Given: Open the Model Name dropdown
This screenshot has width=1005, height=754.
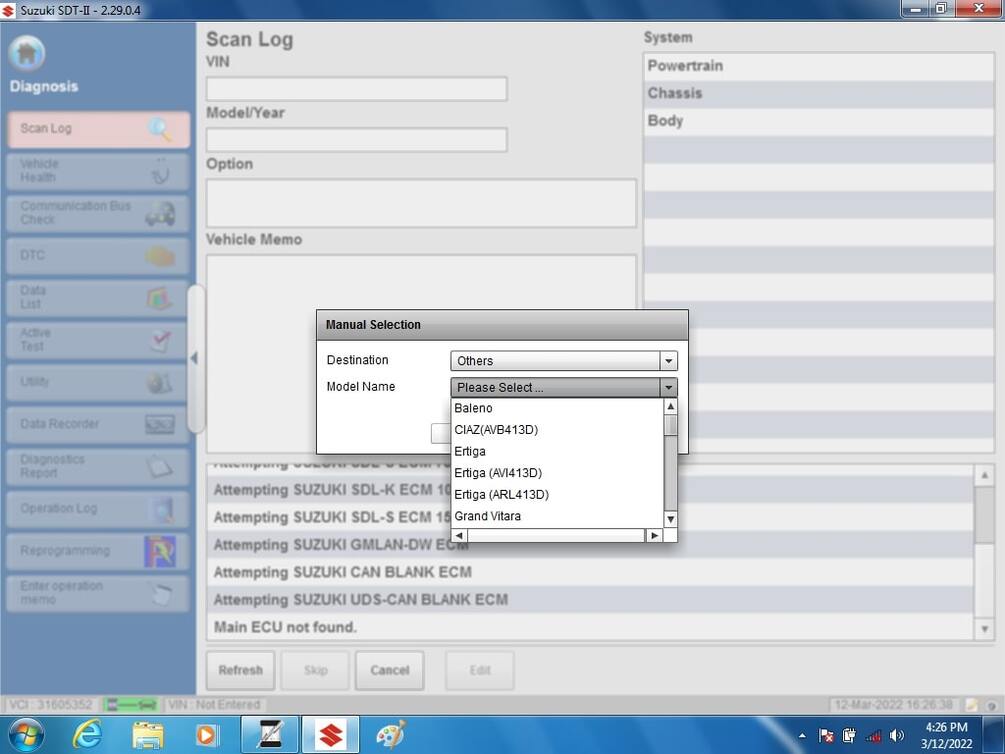Looking at the screenshot, I should (x=668, y=387).
